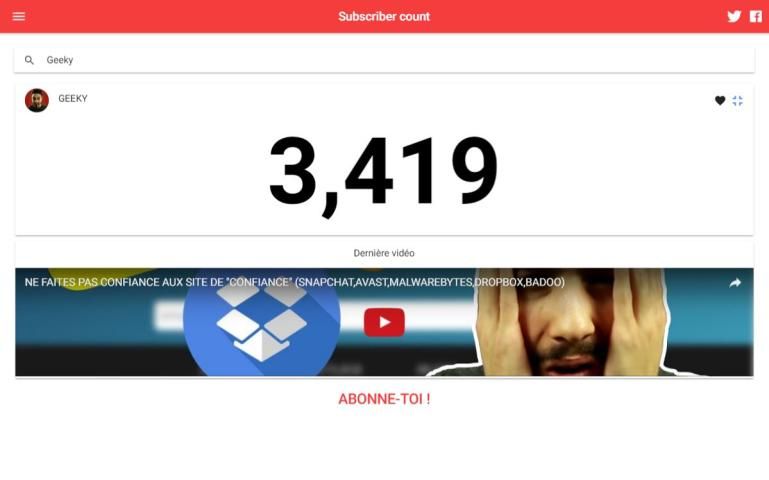Viewport: 769px width, 480px height.
Task: Open the NE FAITES PAS CONFIANCE video title
Action: tap(295, 282)
